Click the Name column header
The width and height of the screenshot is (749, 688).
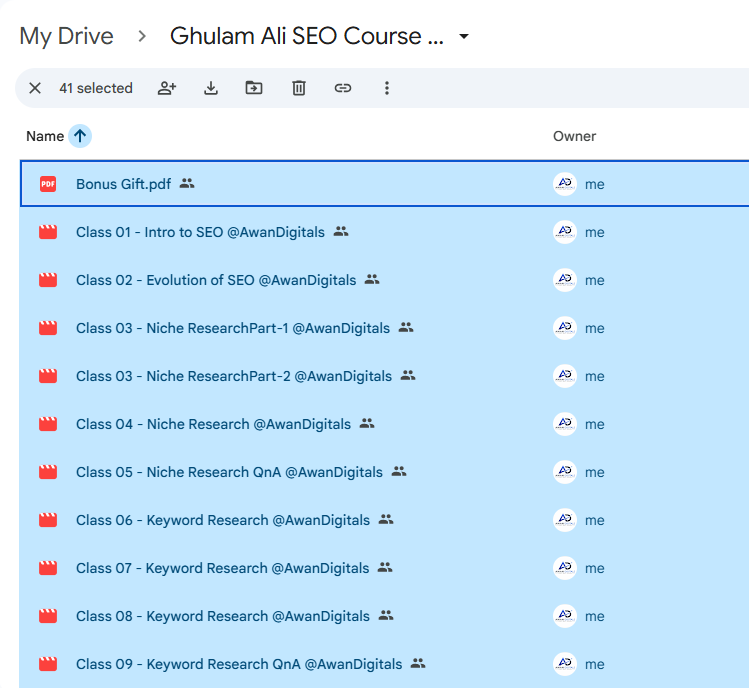(x=45, y=136)
